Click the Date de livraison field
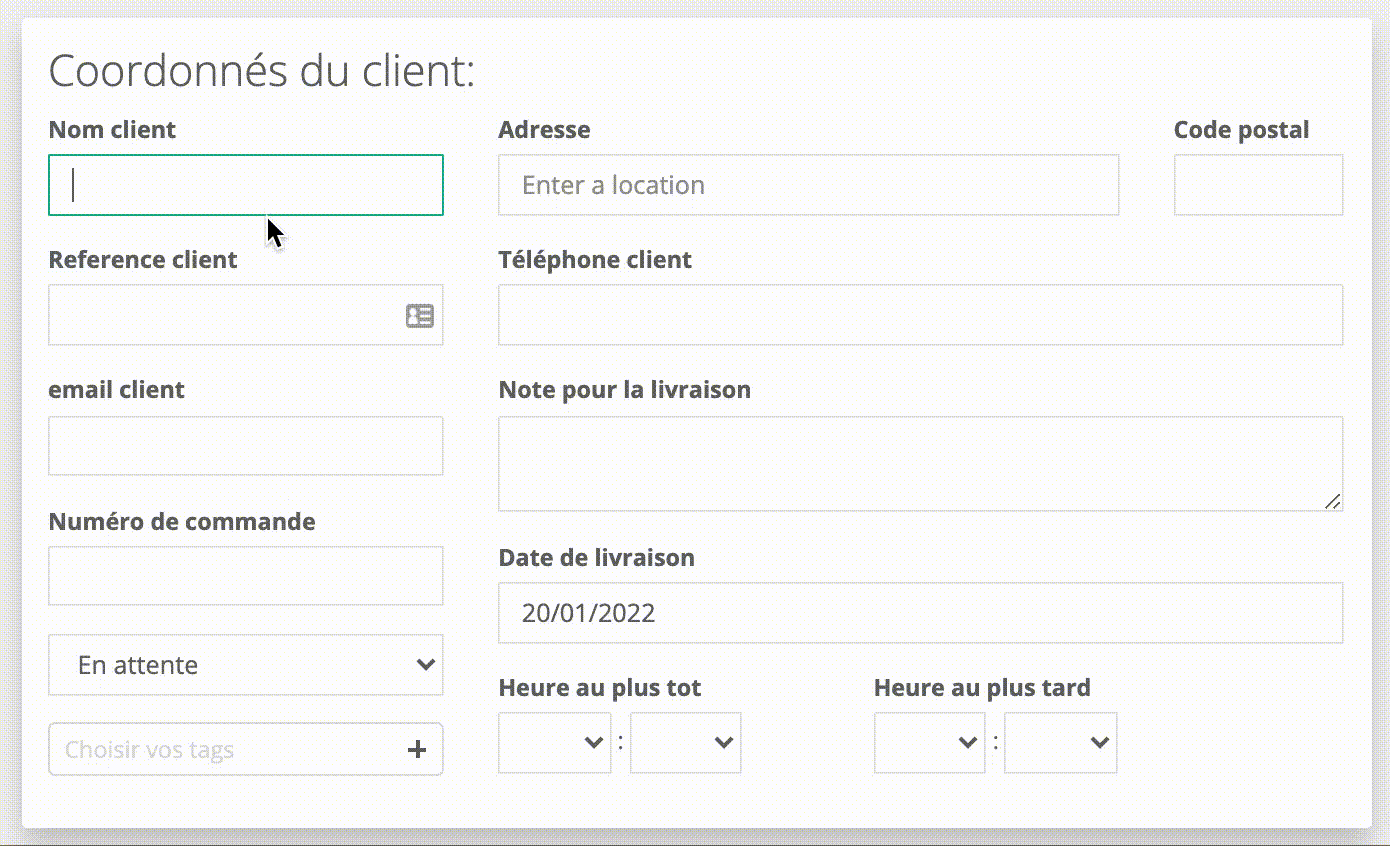Image resolution: width=1390 pixels, height=846 pixels. [920, 613]
